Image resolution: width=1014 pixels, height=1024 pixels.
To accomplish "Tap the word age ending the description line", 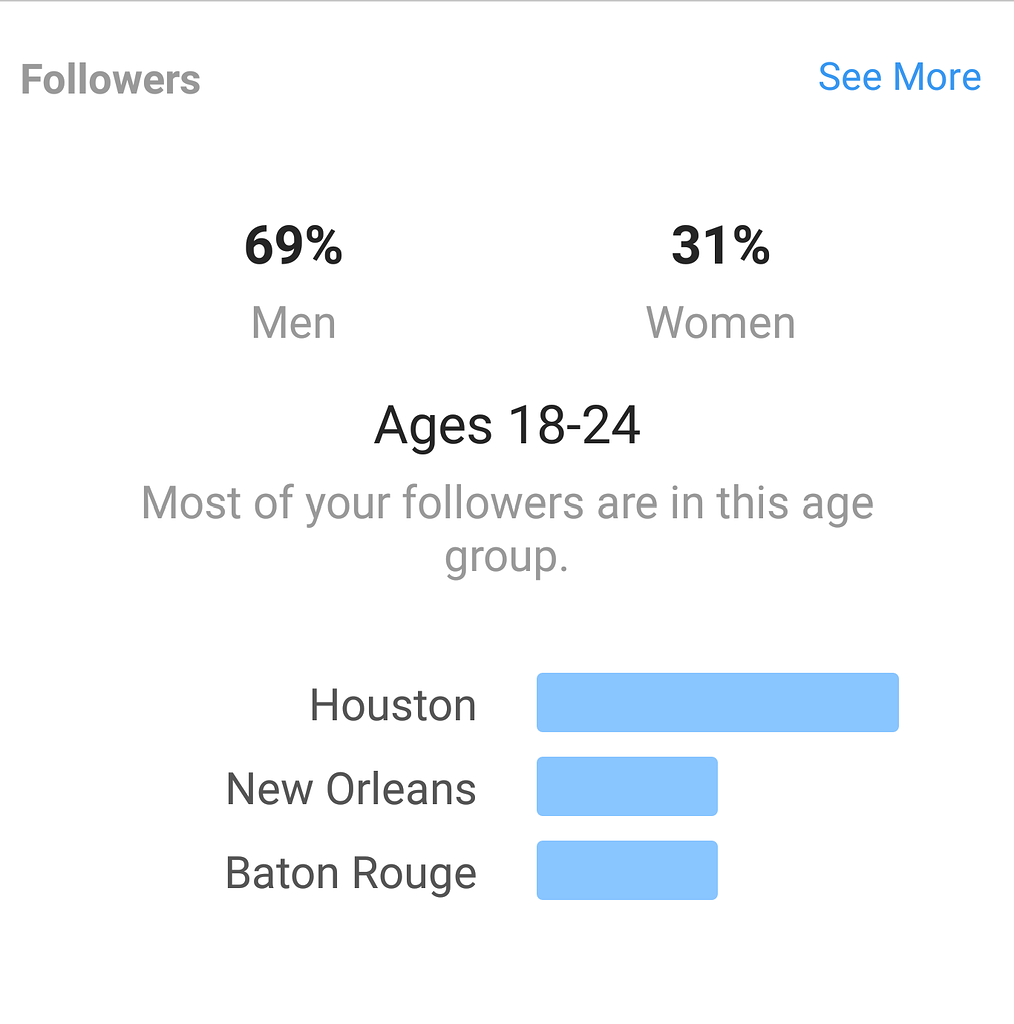I will [832, 505].
